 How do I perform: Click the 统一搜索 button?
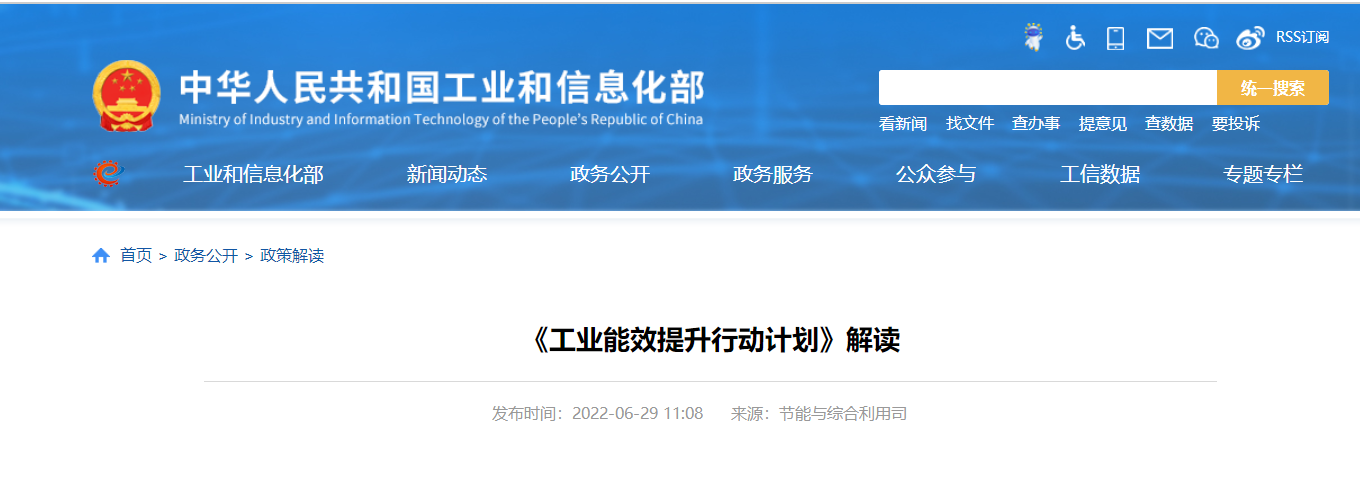click(x=1272, y=88)
